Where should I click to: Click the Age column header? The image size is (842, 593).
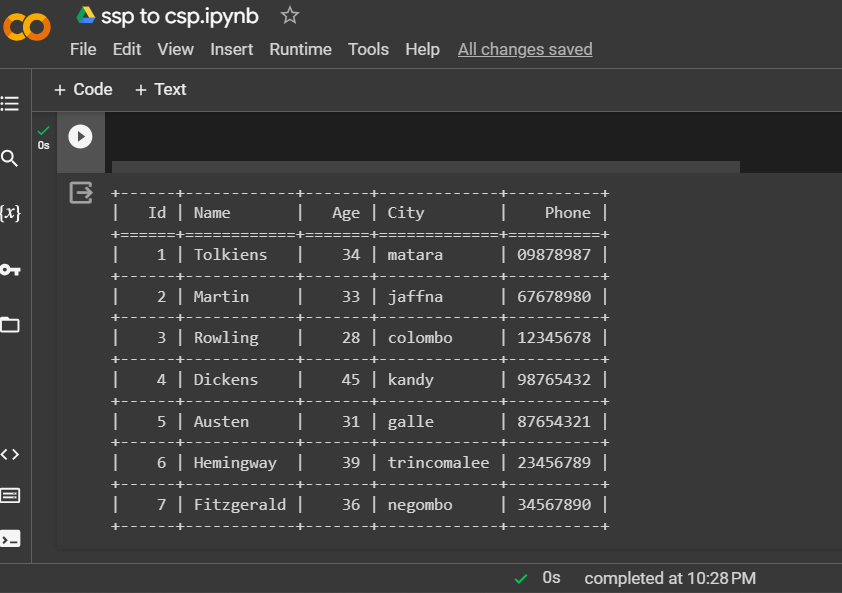tap(346, 213)
